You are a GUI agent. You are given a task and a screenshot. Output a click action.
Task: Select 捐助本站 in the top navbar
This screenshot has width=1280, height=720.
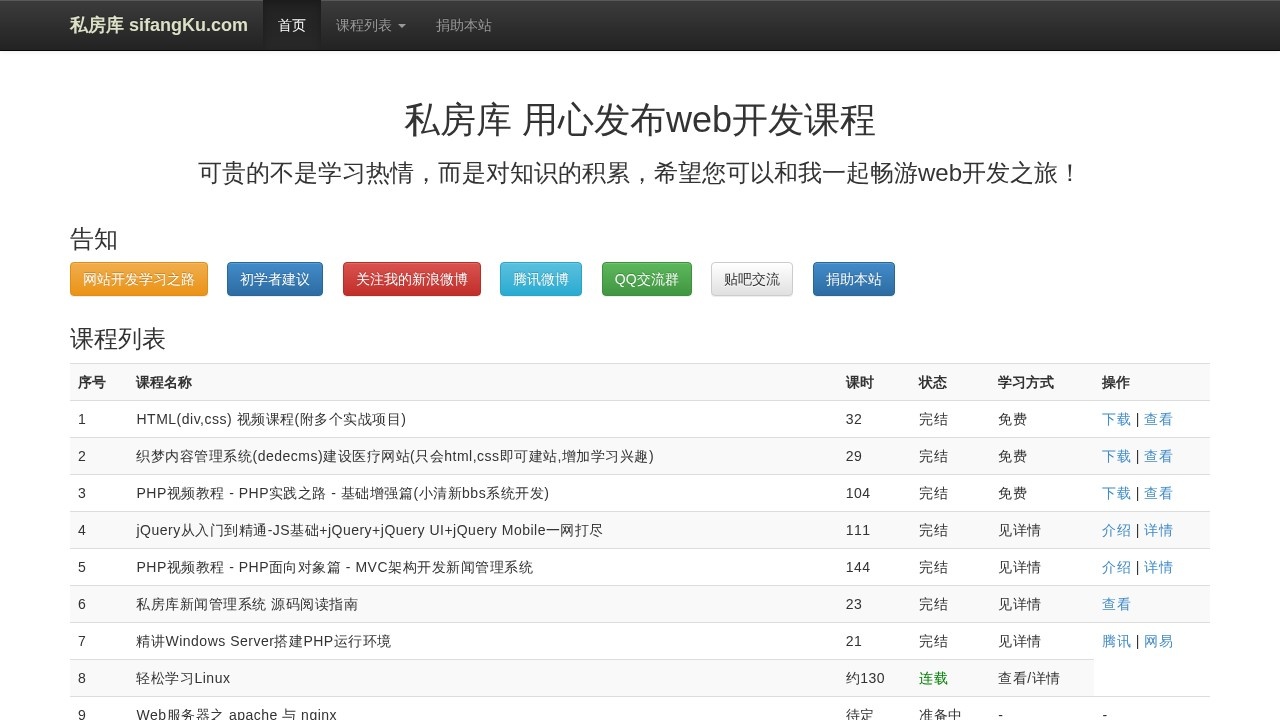pyautogui.click(x=463, y=26)
